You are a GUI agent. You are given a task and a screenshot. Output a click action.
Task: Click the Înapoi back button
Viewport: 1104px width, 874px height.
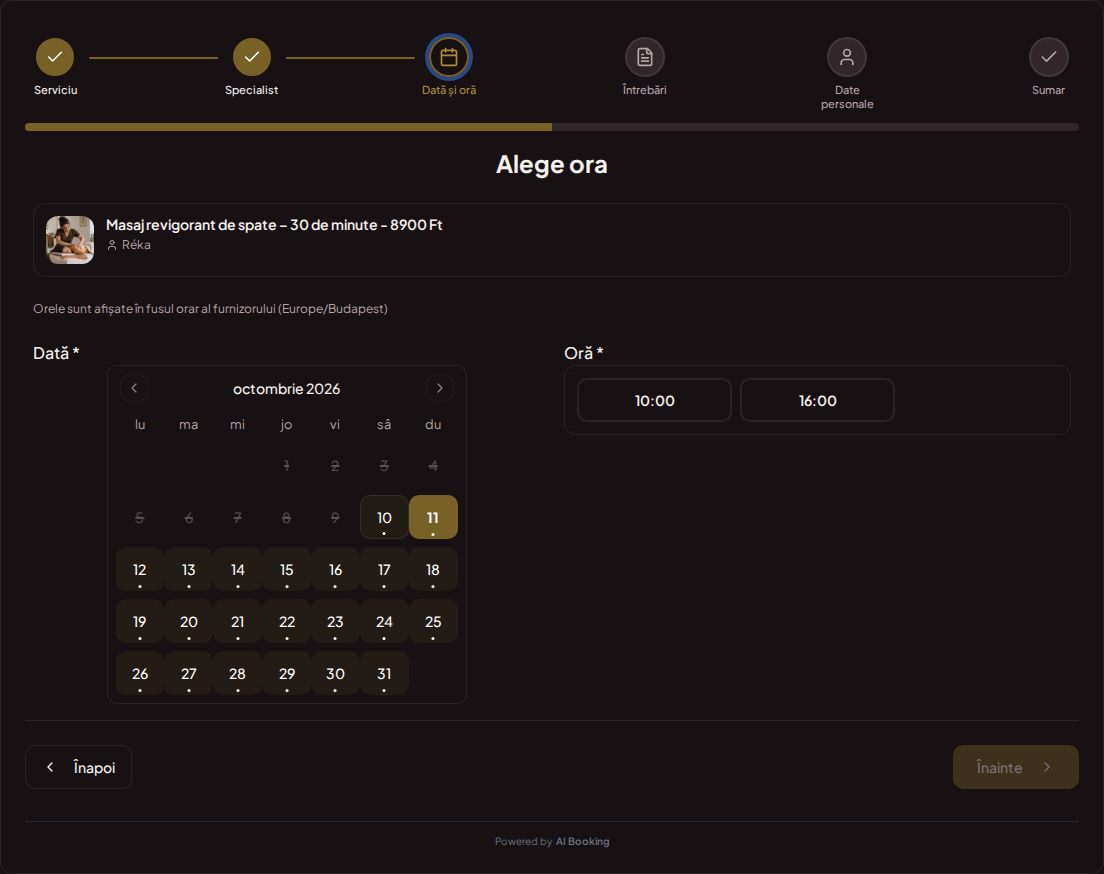click(x=78, y=767)
